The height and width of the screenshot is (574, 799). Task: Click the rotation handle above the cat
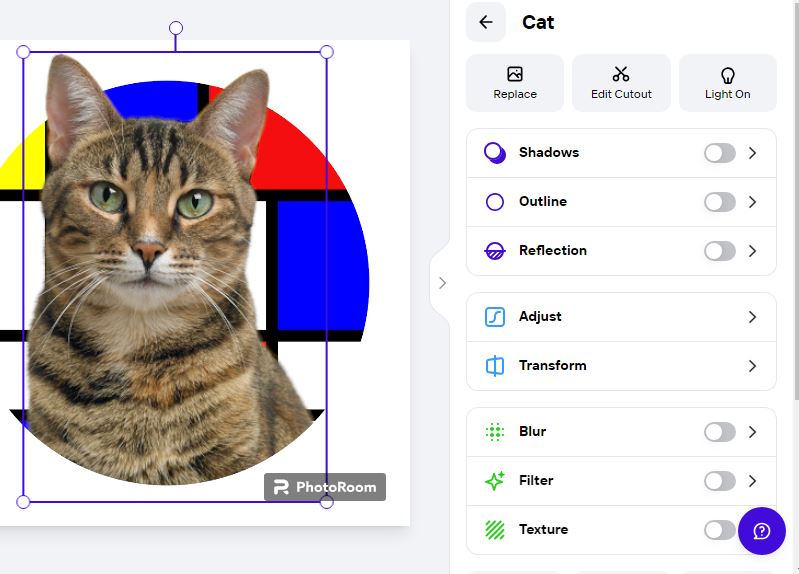[176, 28]
